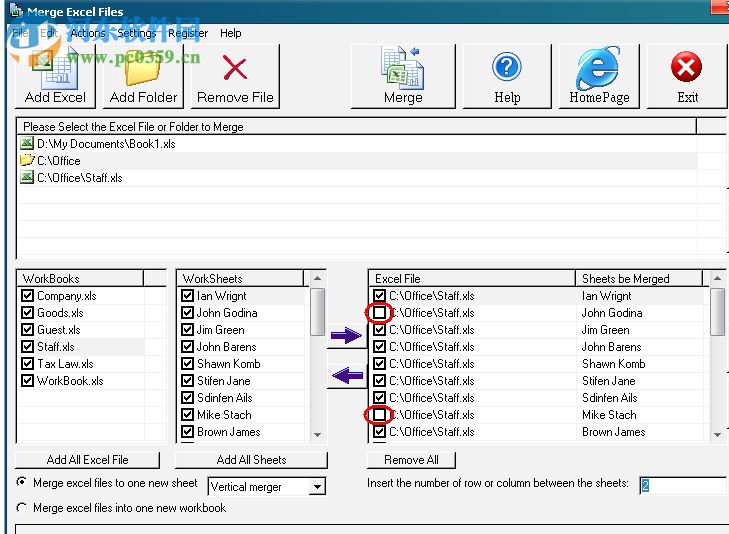729x534 pixels.
Task: Click merged sheets list scroll up arrow
Action: tap(717, 278)
